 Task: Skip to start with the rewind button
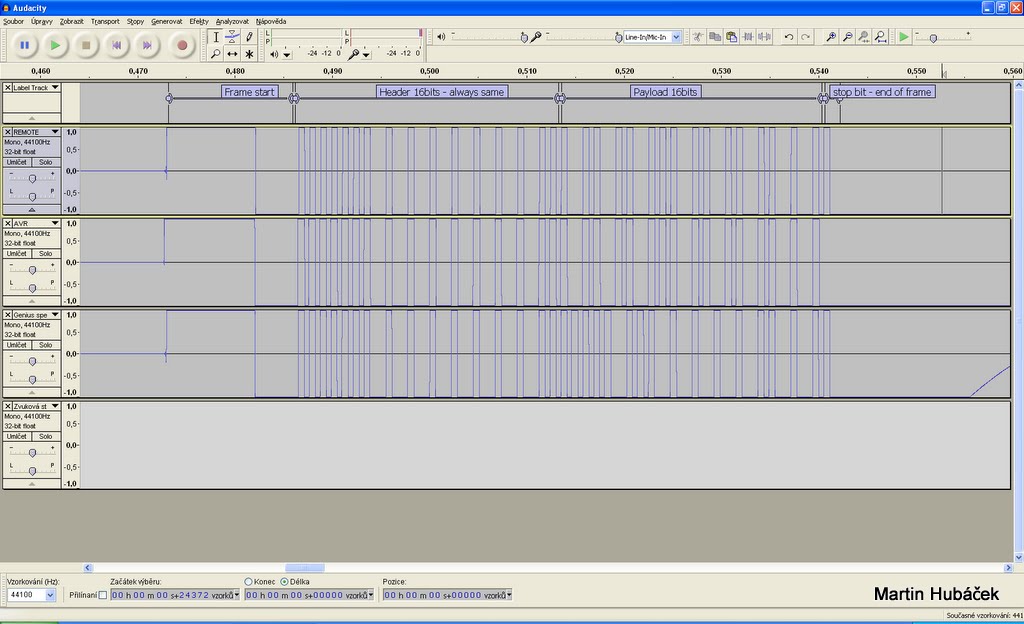click(x=116, y=45)
